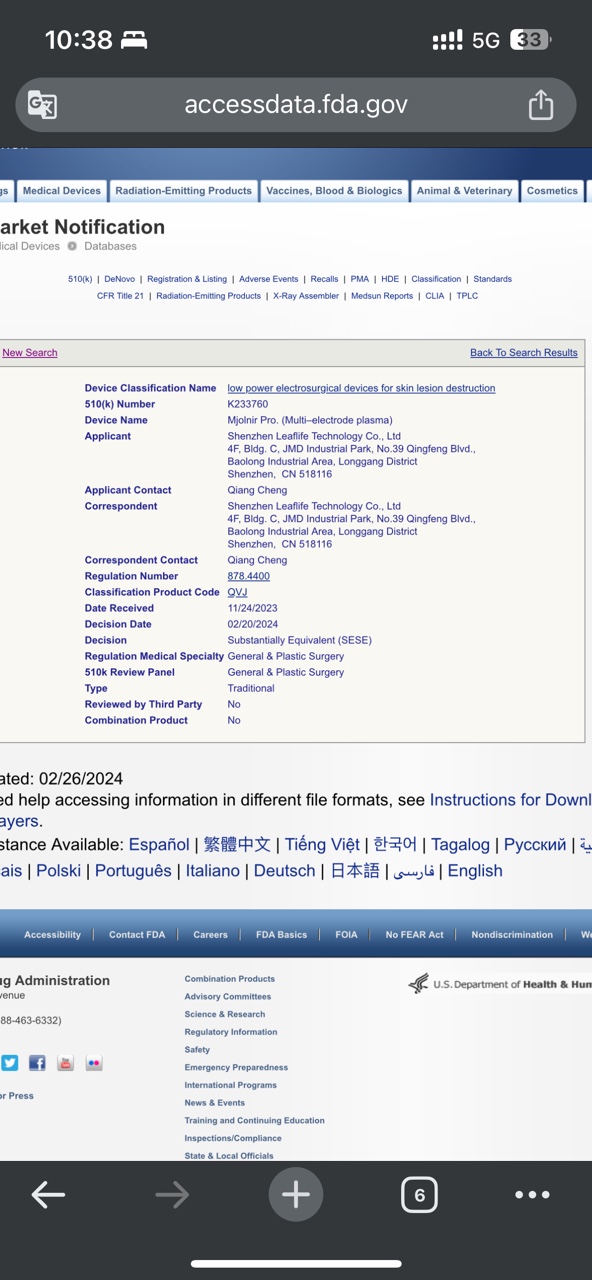Image resolution: width=592 pixels, height=1280 pixels.
Task: Open FOIA in footer bar
Action: tap(346, 935)
